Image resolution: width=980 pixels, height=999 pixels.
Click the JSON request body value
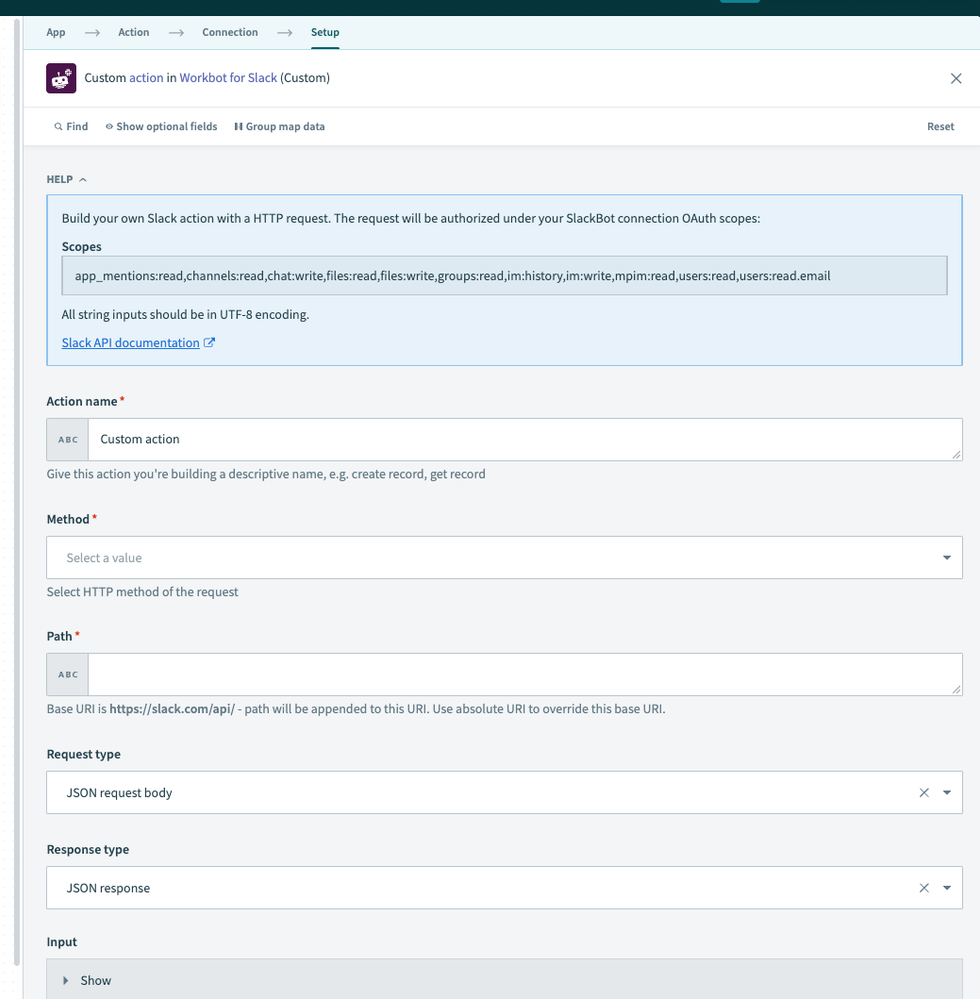click(x=119, y=793)
